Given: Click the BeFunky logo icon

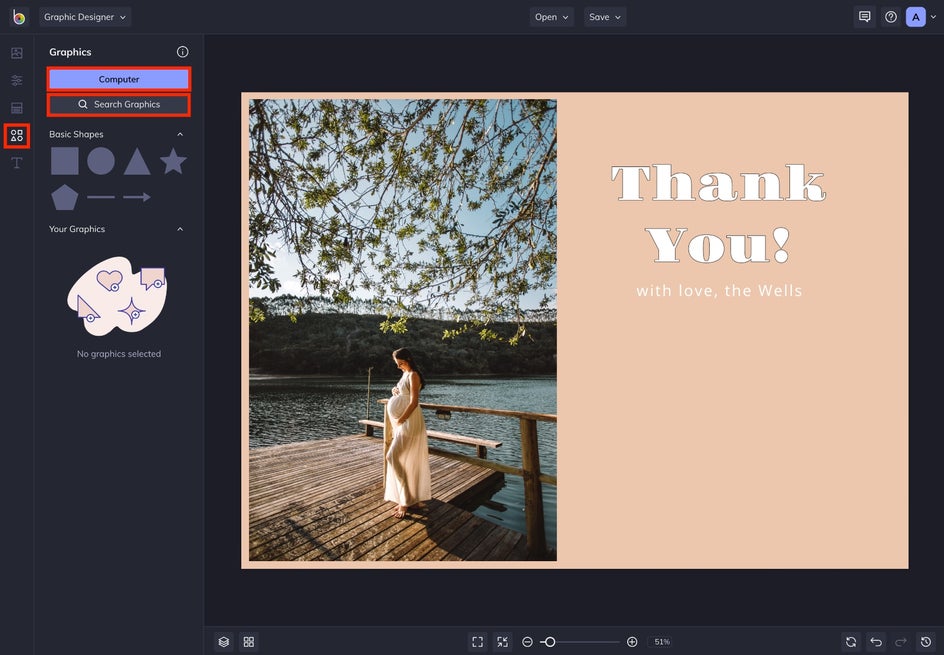Looking at the screenshot, I should [x=19, y=17].
